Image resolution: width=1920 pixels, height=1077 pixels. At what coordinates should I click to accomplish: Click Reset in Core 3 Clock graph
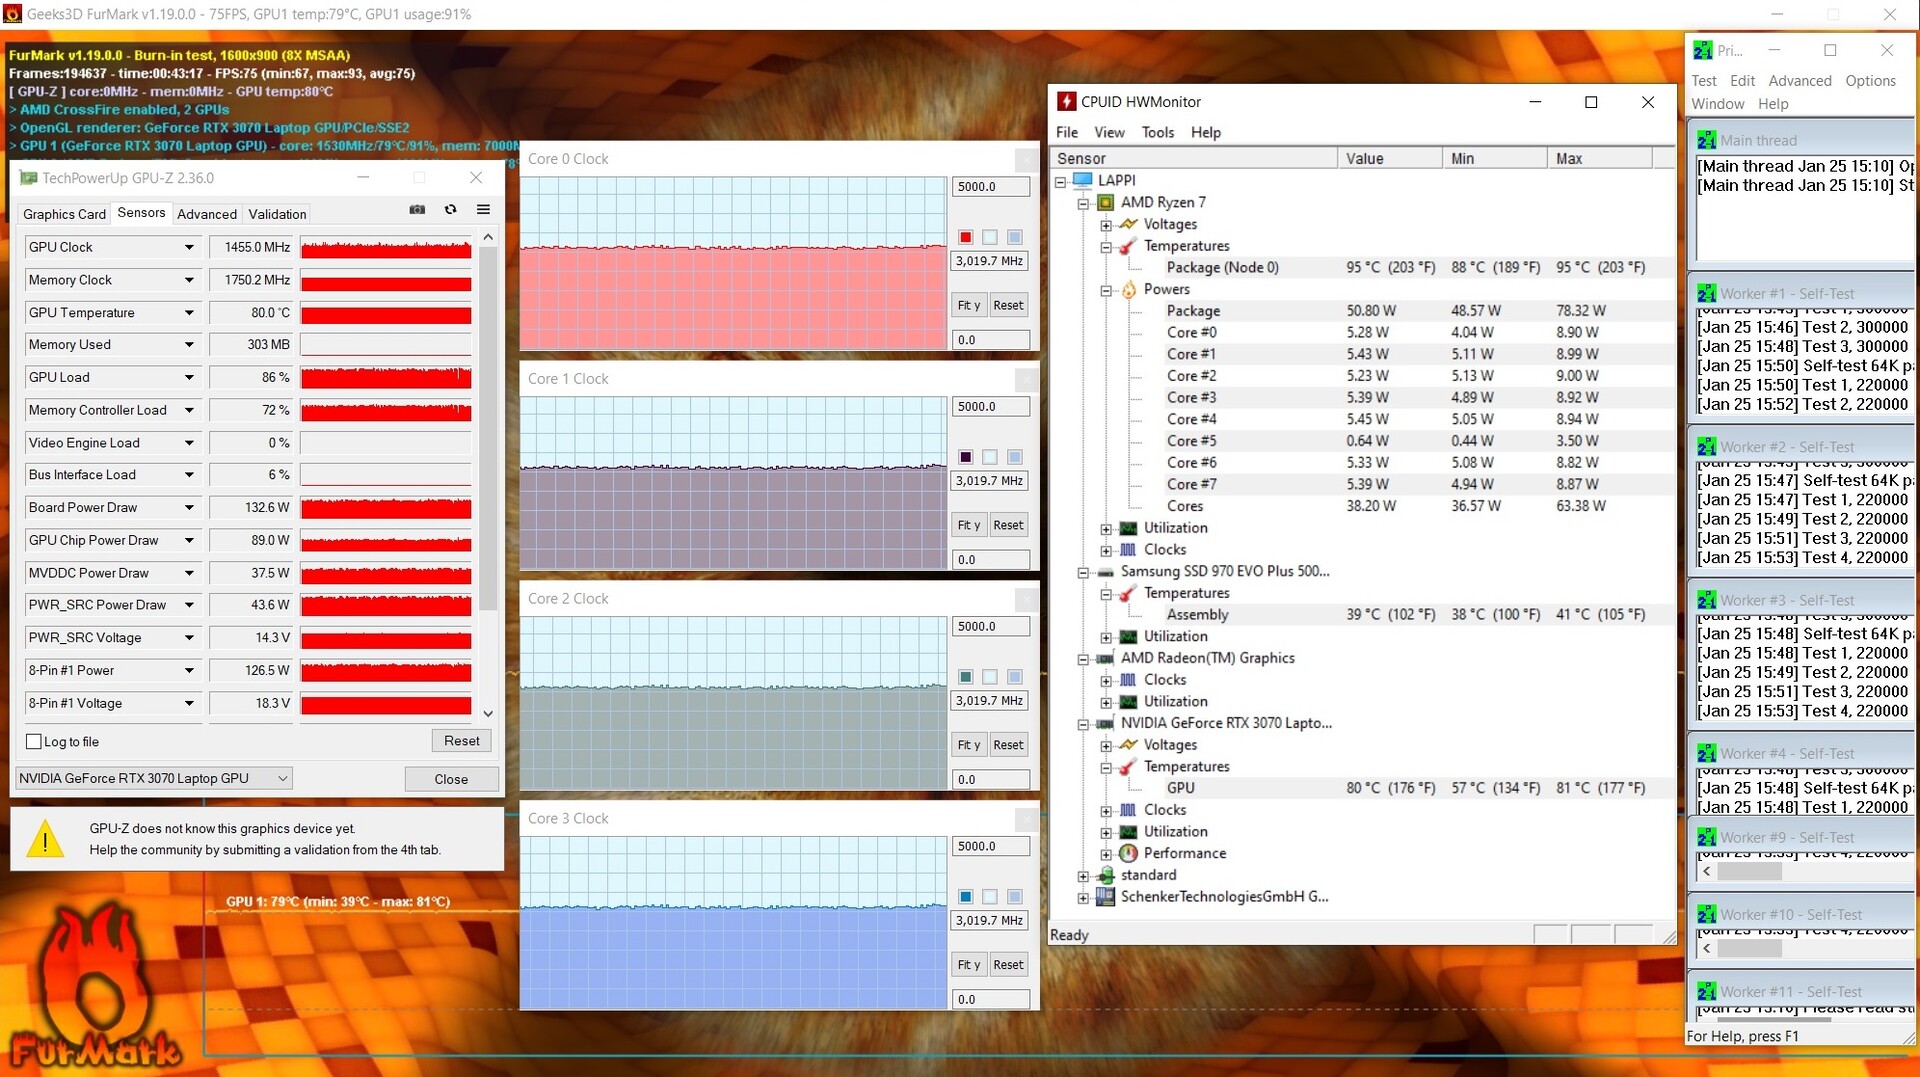1008,965
